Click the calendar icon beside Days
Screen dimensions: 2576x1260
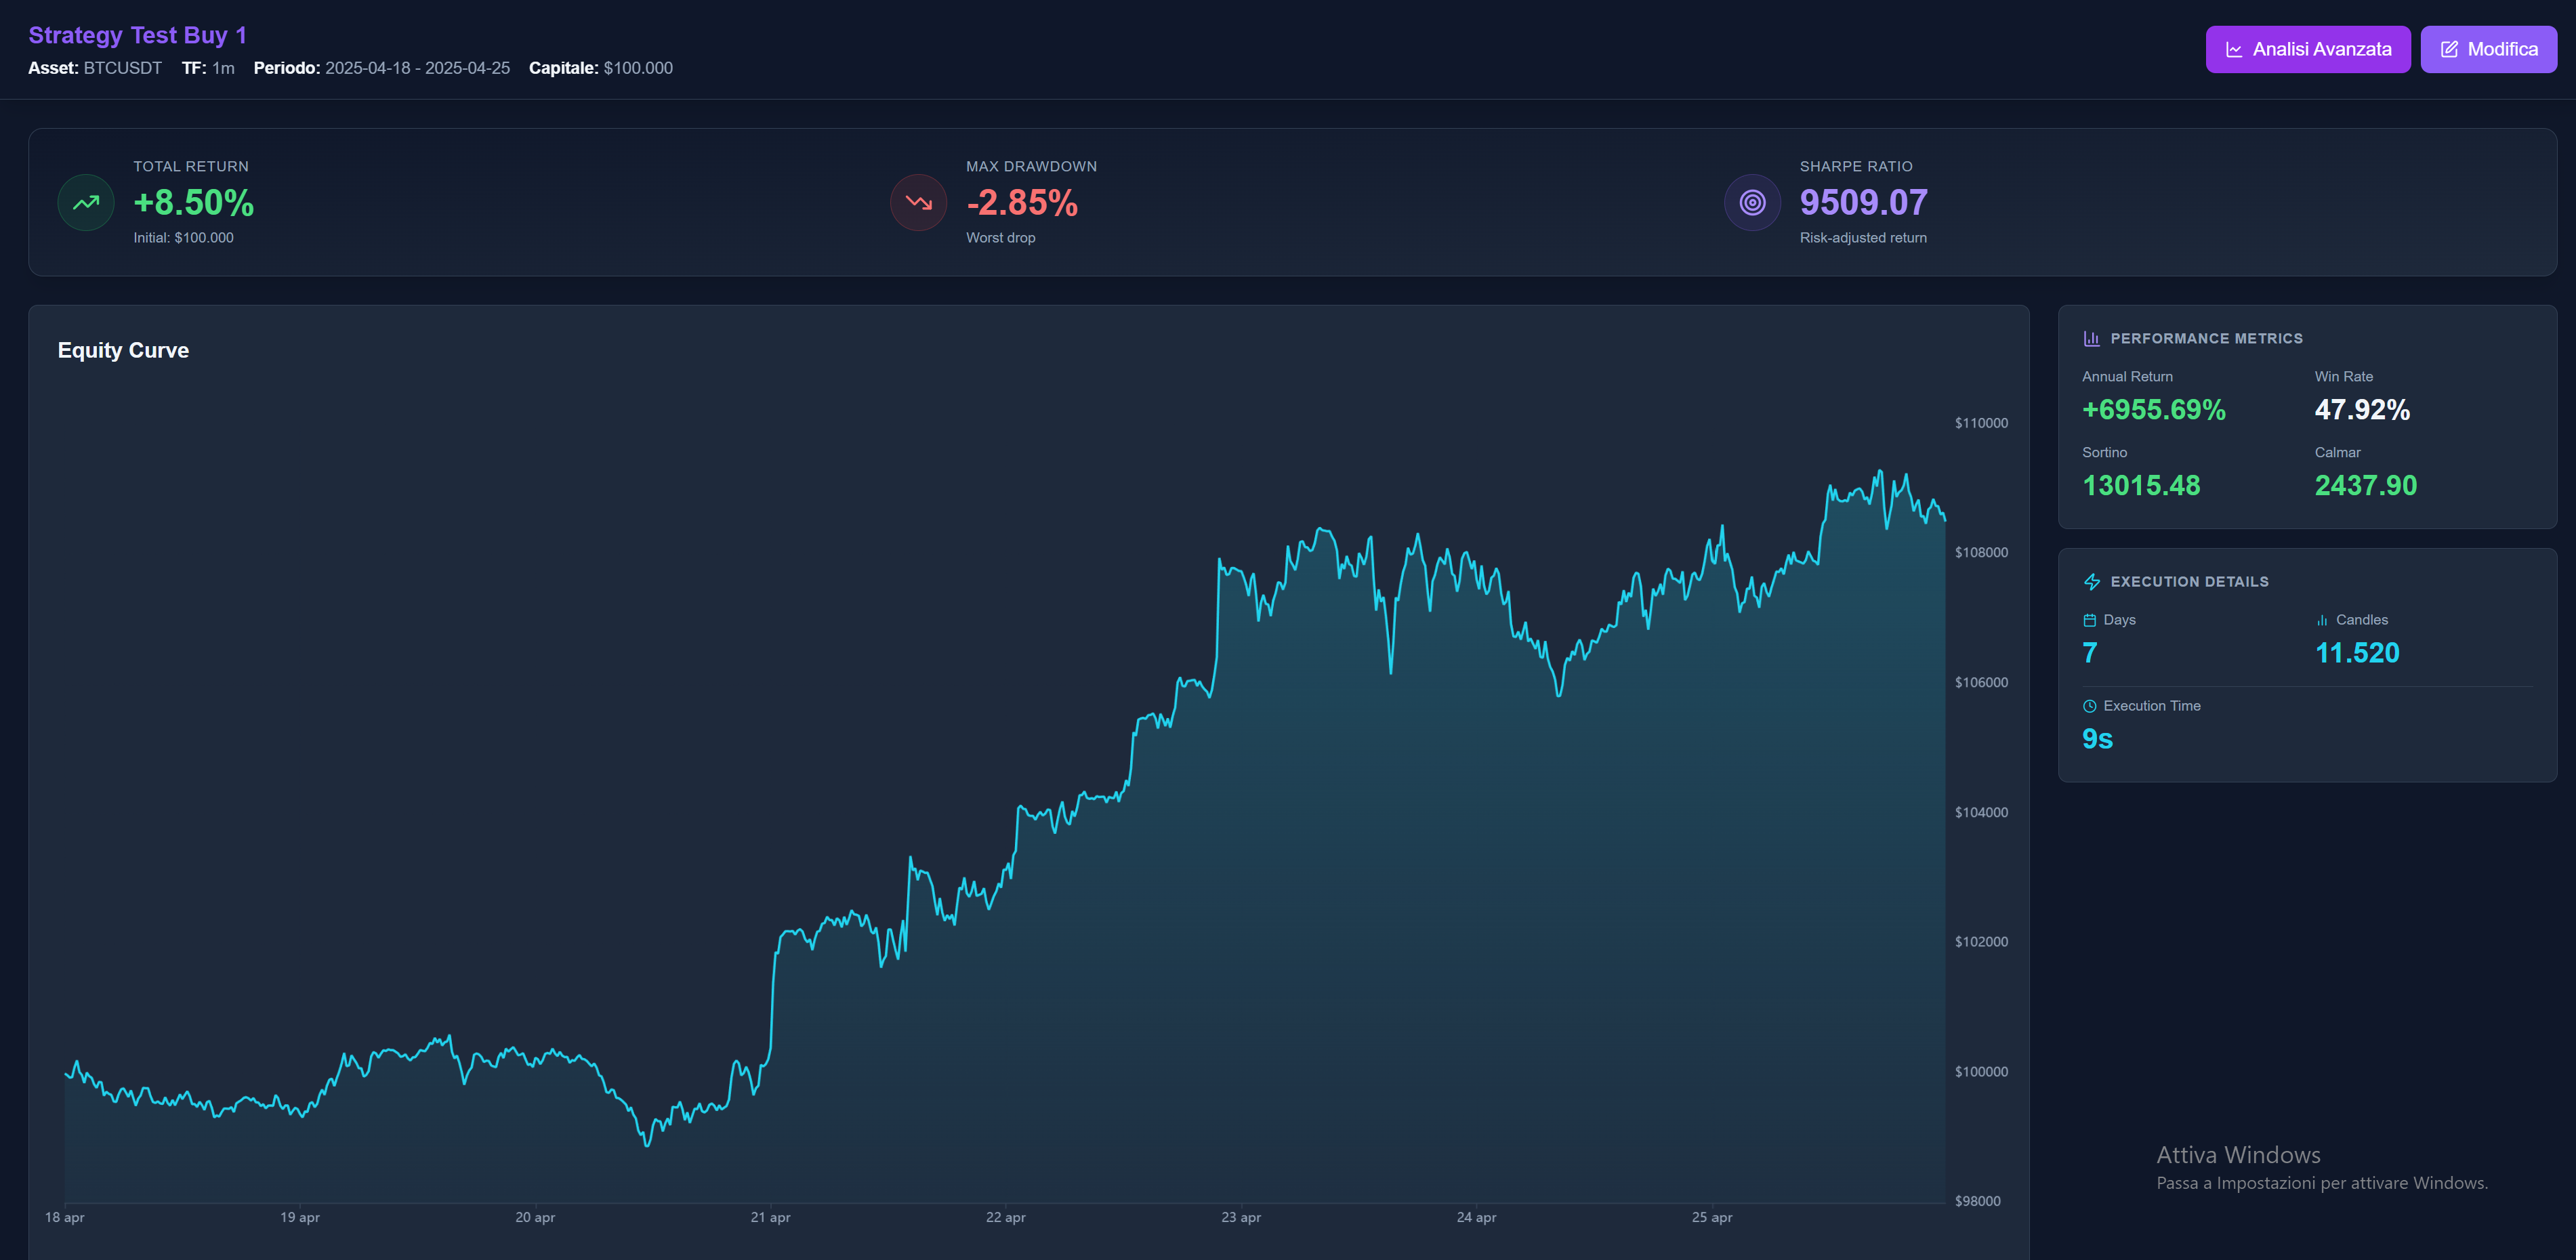point(2089,620)
